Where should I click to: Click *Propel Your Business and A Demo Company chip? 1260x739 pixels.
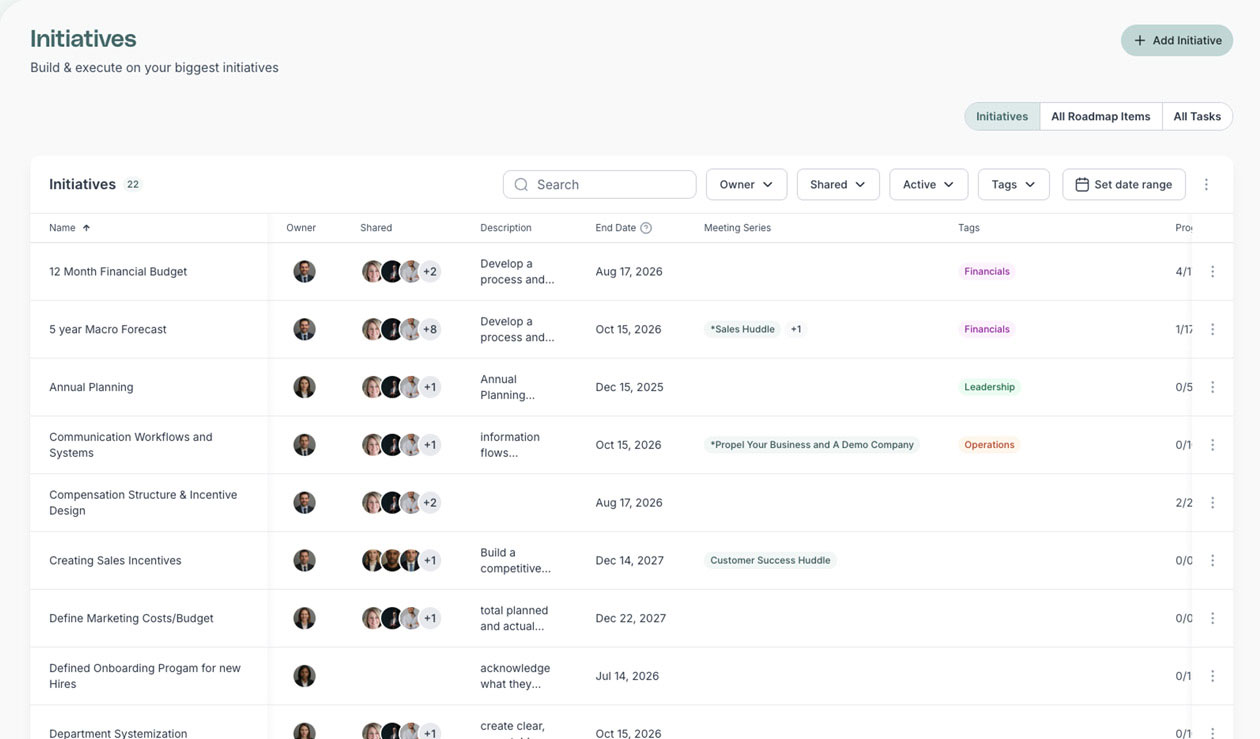812,445
